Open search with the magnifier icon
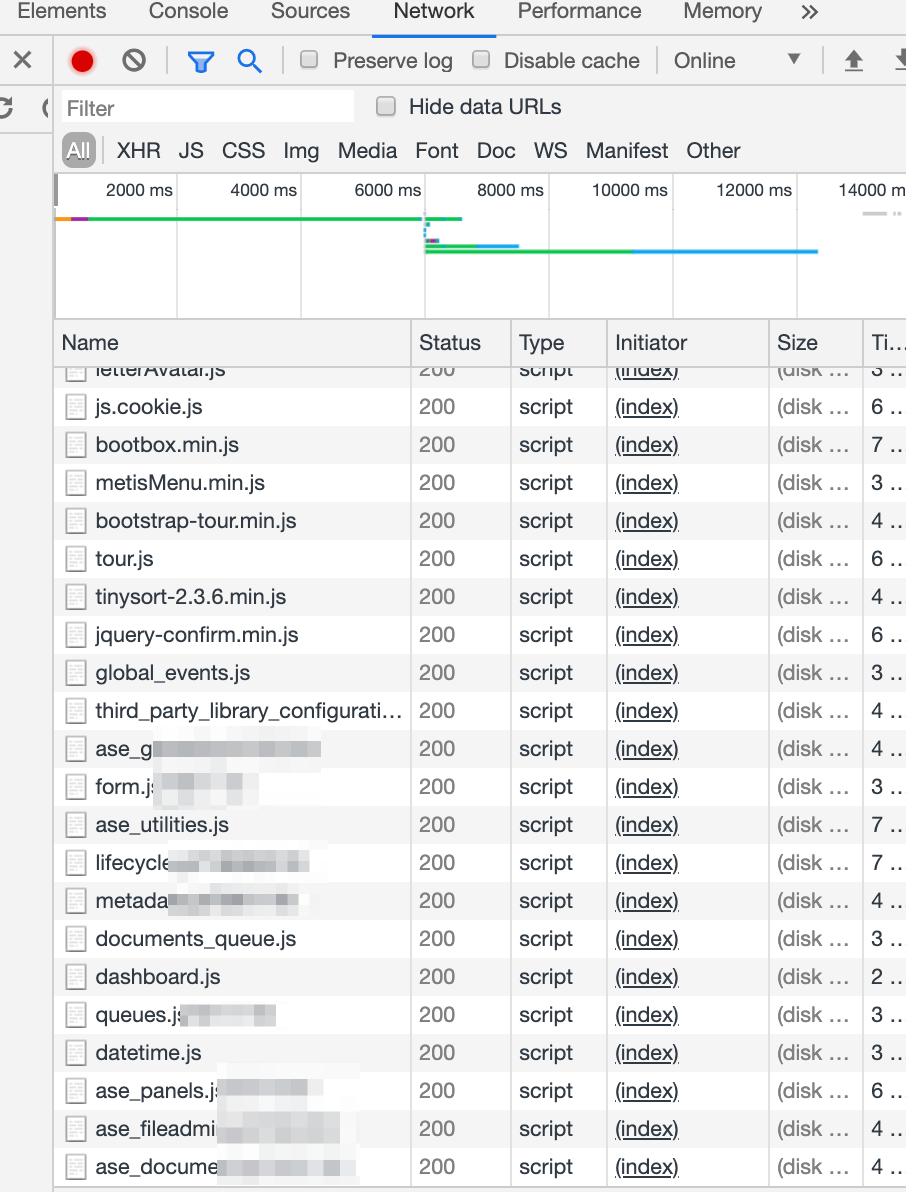The width and height of the screenshot is (906, 1192). 249,61
